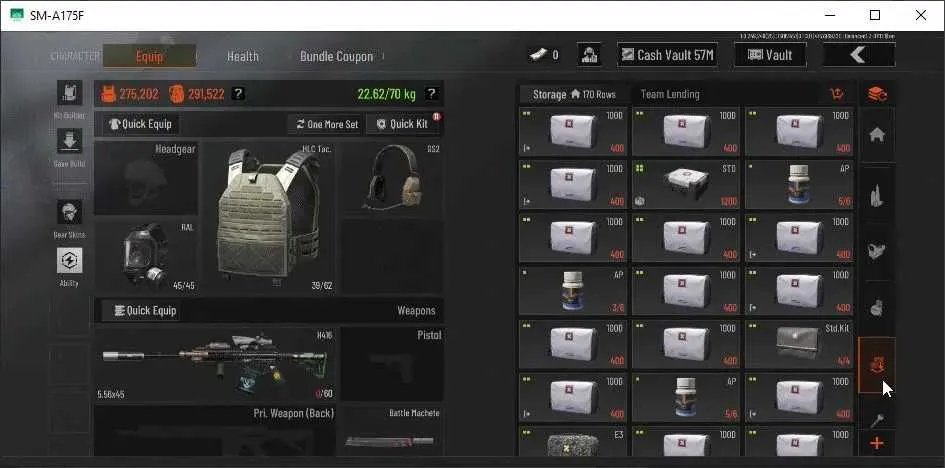Select the Pri. Weapon (Back) slot

pyautogui.click(x=215, y=431)
